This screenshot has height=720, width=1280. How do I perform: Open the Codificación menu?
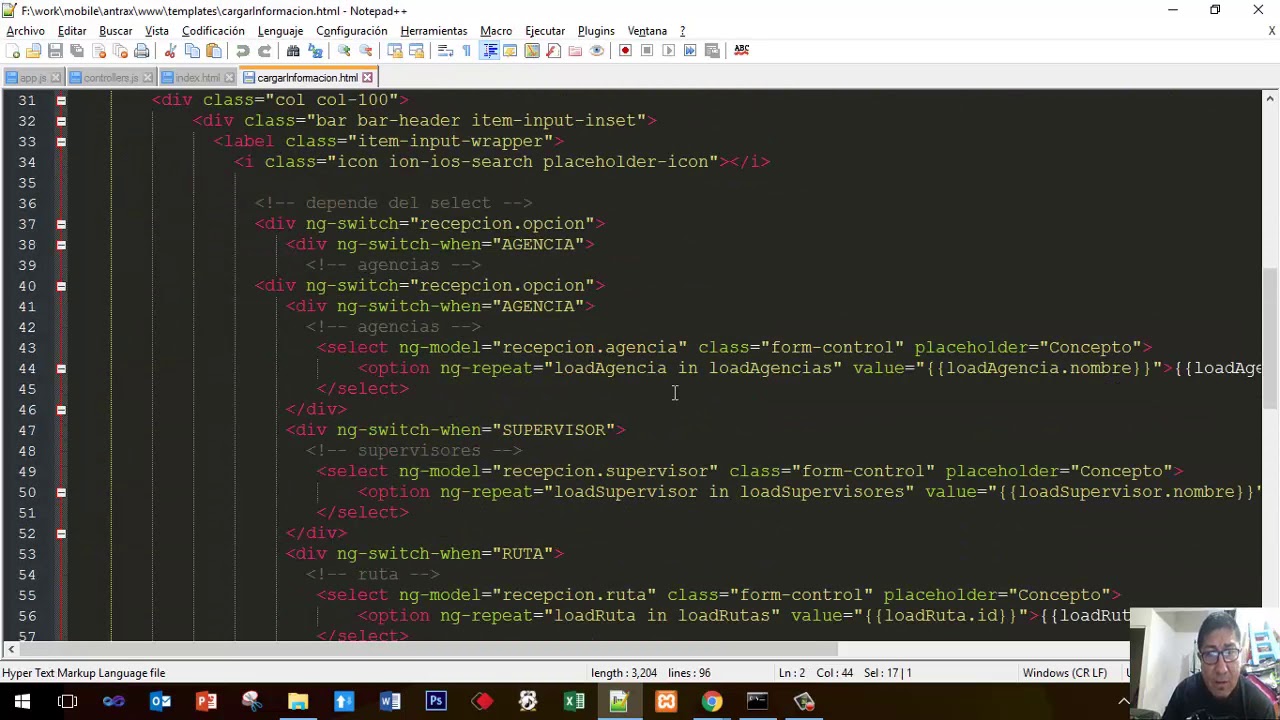(213, 31)
